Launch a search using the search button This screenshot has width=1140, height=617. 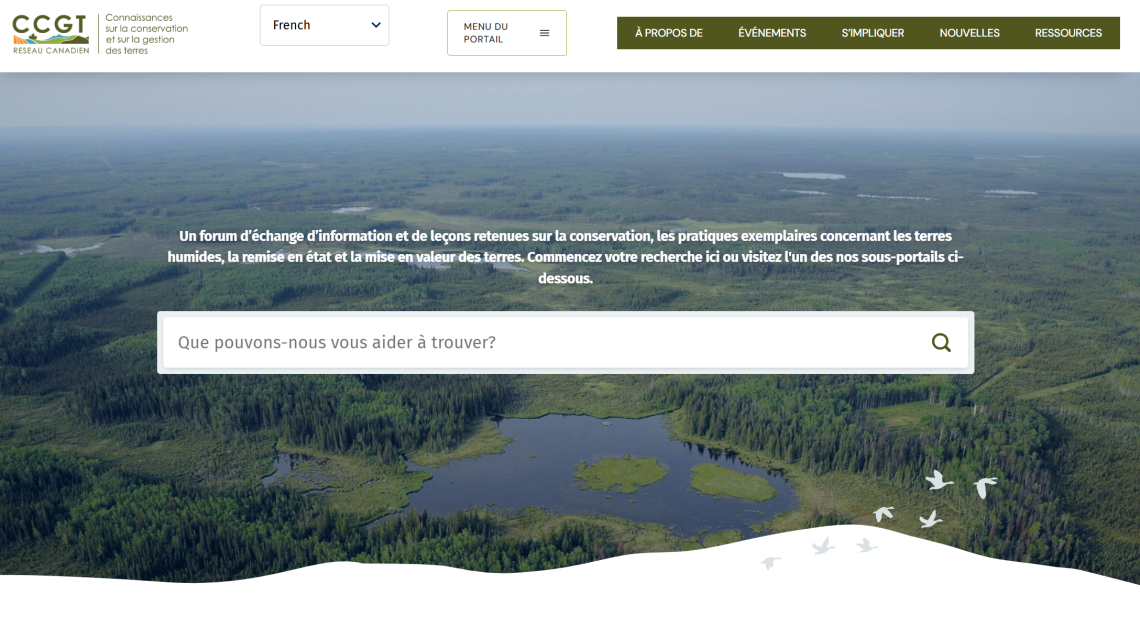(x=940, y=342)
